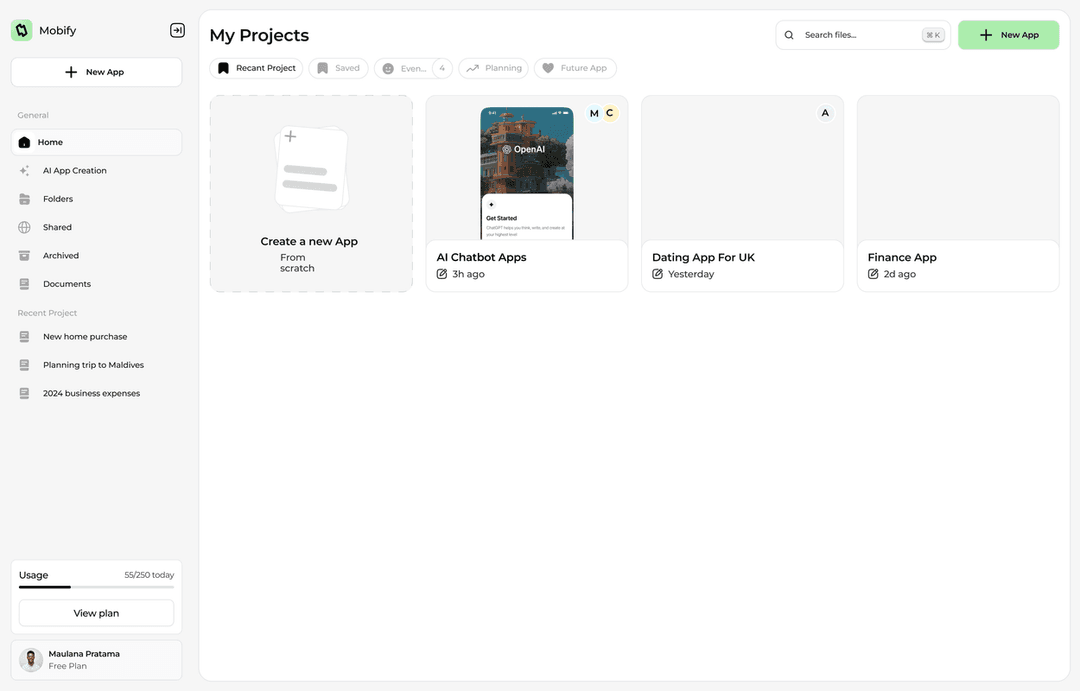The height and width of the screenshot is (691, 1080).
Task: Click the green New App button
Action: (1008, 35)
